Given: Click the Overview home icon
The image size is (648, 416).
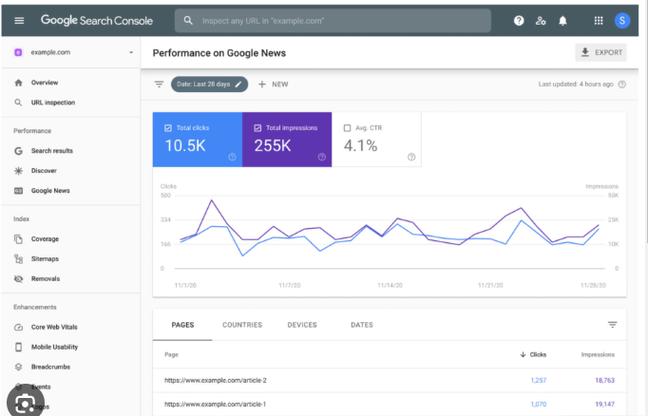Looking at the screenshot, I should point(18,83).
